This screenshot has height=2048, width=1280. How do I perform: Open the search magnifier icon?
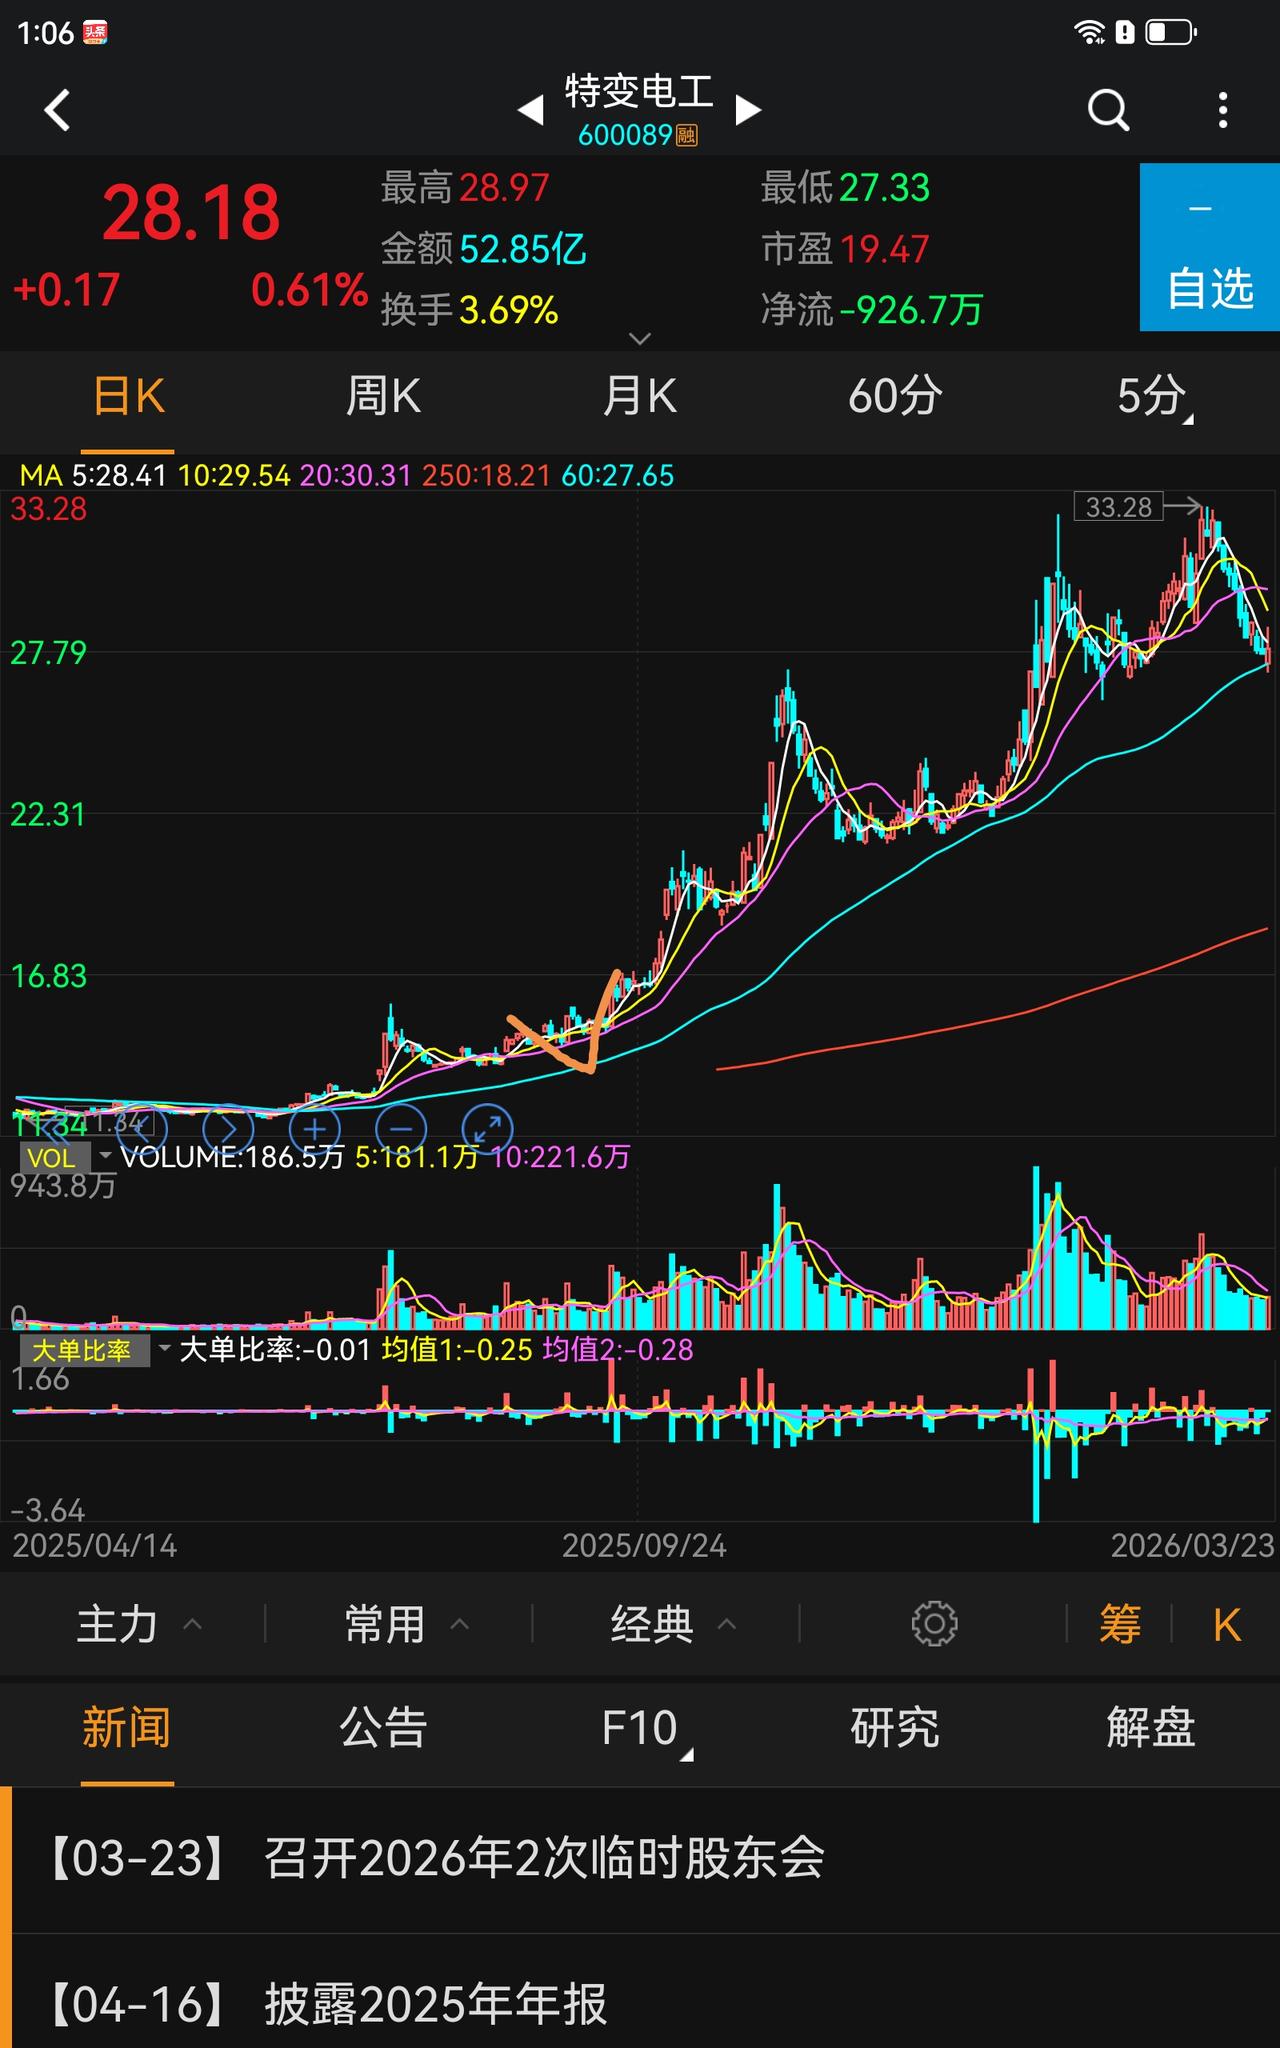pos(1108,110)
